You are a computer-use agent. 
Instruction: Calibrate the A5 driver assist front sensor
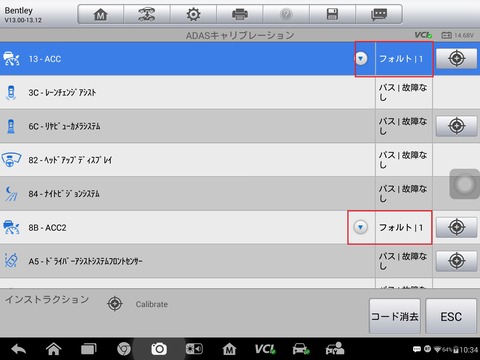click(456, 261)
